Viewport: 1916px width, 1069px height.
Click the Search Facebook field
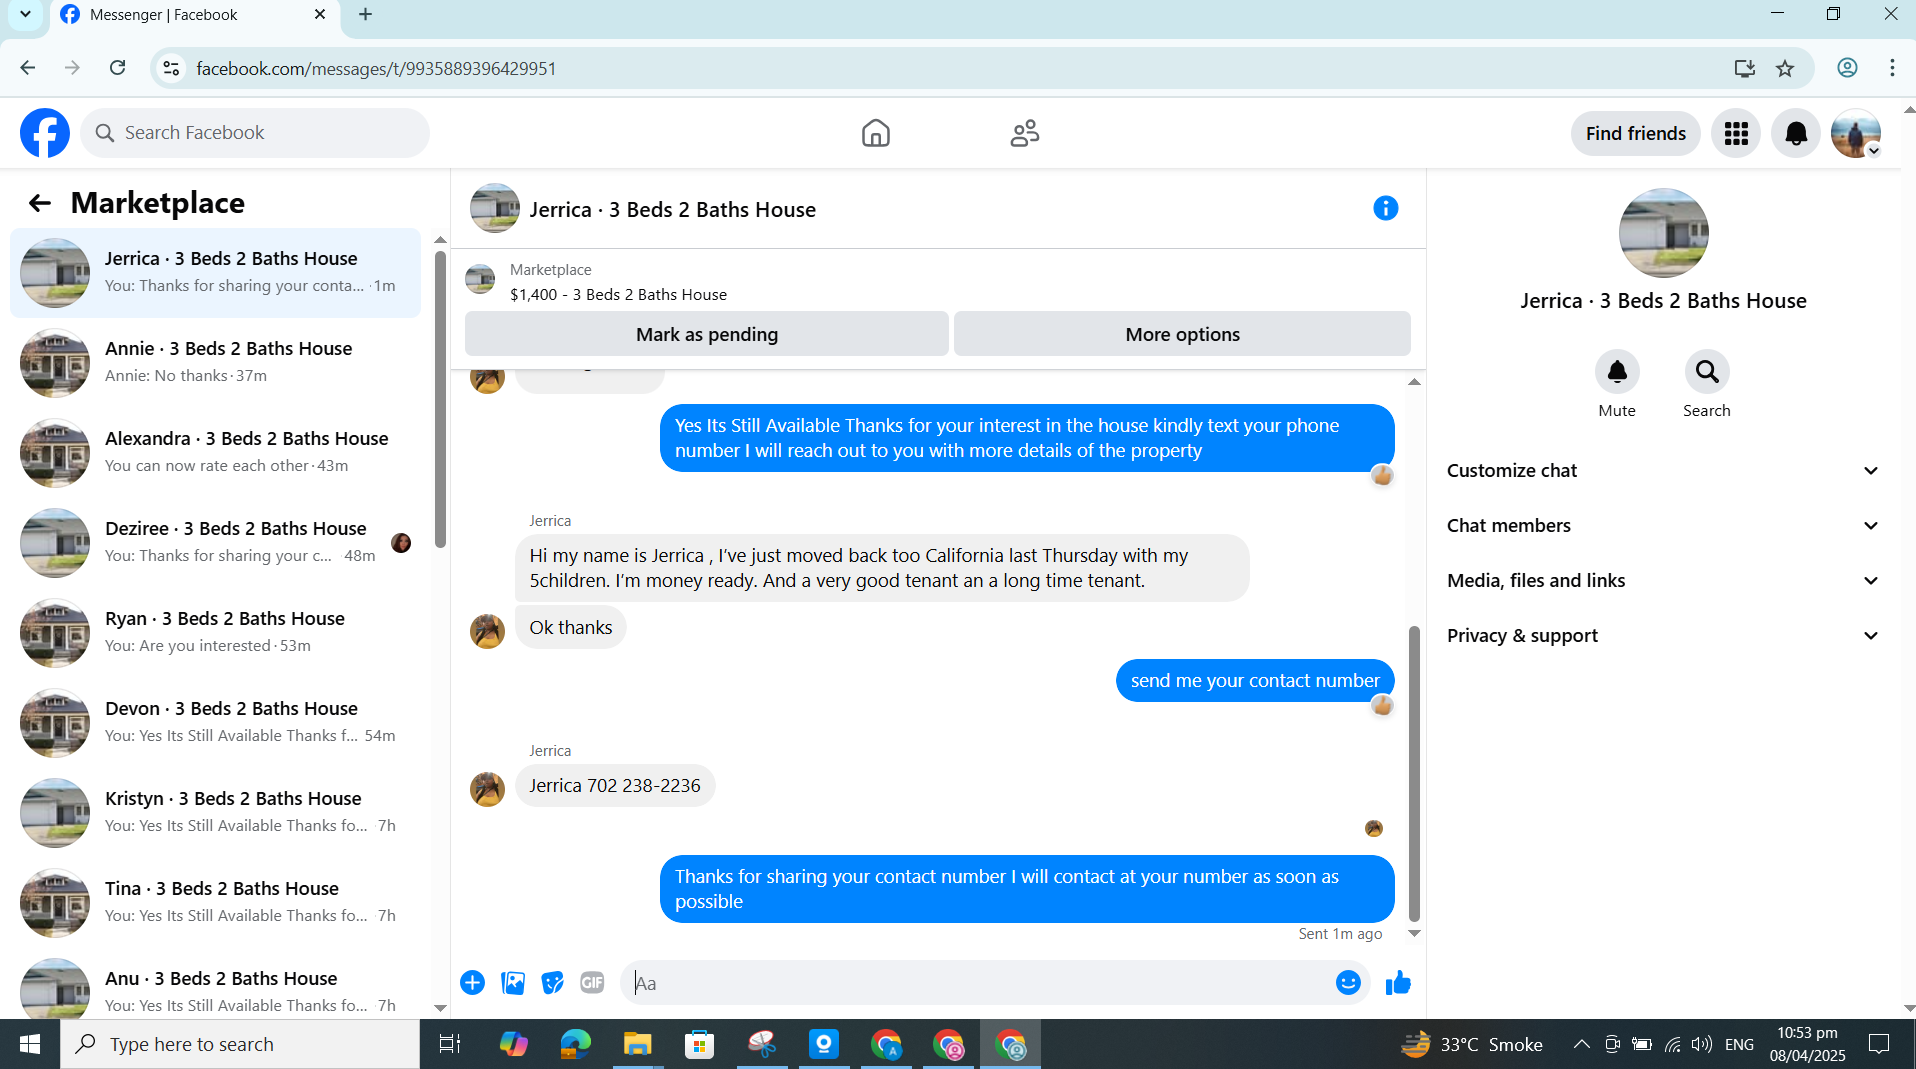[255, 133]
